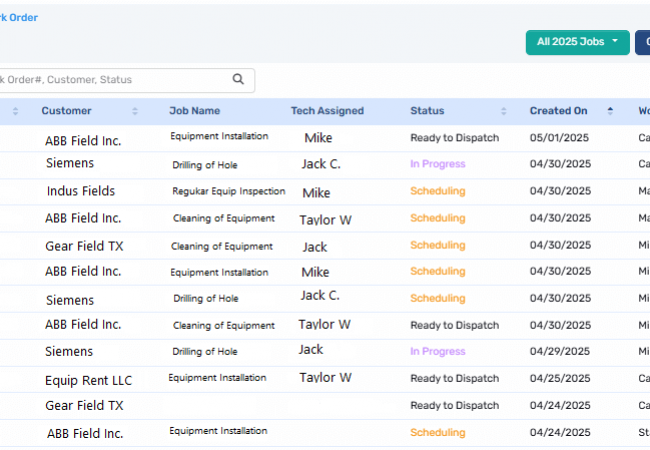
Task: Click Jack tech in Gear Field TX row
Action: (315, 247)
